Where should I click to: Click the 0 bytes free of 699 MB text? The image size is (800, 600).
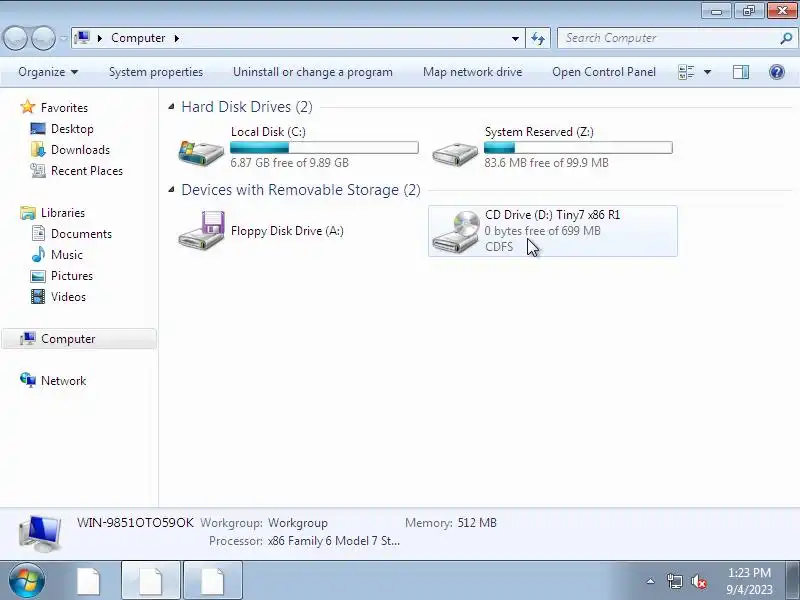click(x=542, y=231)
